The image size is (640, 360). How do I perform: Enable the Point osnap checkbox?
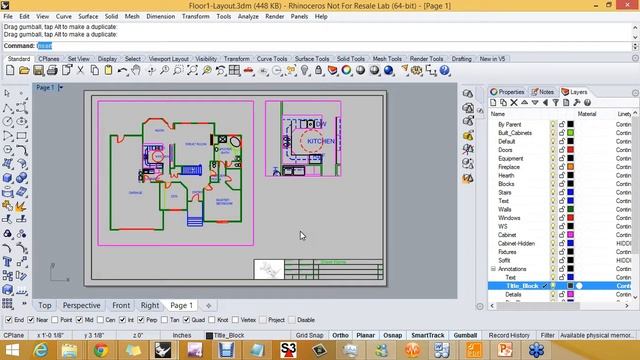pyautogui.click(x=55, y=320)
